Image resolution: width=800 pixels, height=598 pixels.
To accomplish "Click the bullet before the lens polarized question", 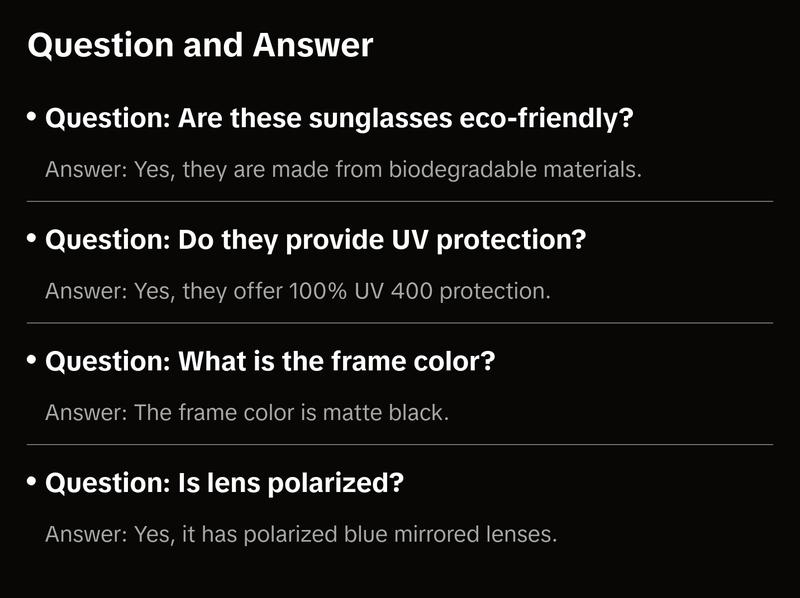I will [x=31, y=482].
